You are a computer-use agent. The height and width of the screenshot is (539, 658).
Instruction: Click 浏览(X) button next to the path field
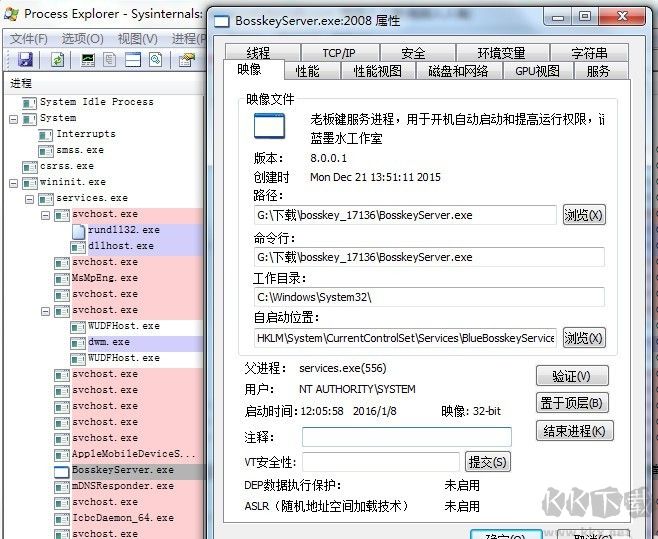click(584, 215)
